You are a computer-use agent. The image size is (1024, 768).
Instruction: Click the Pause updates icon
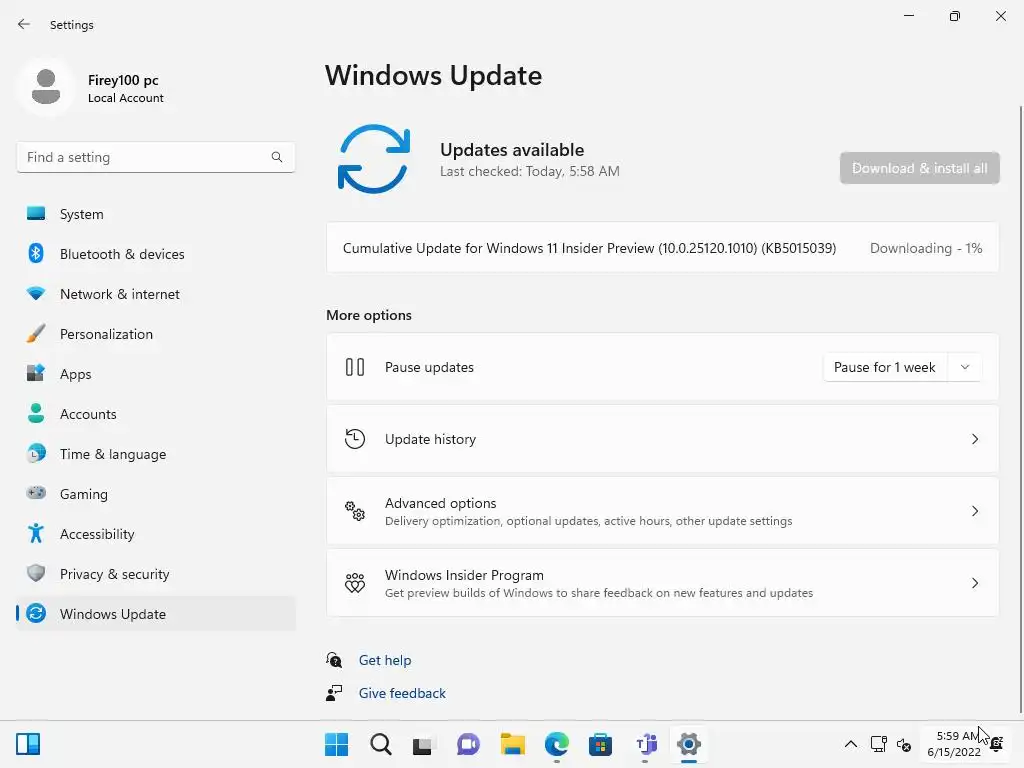tap(355, 367)
